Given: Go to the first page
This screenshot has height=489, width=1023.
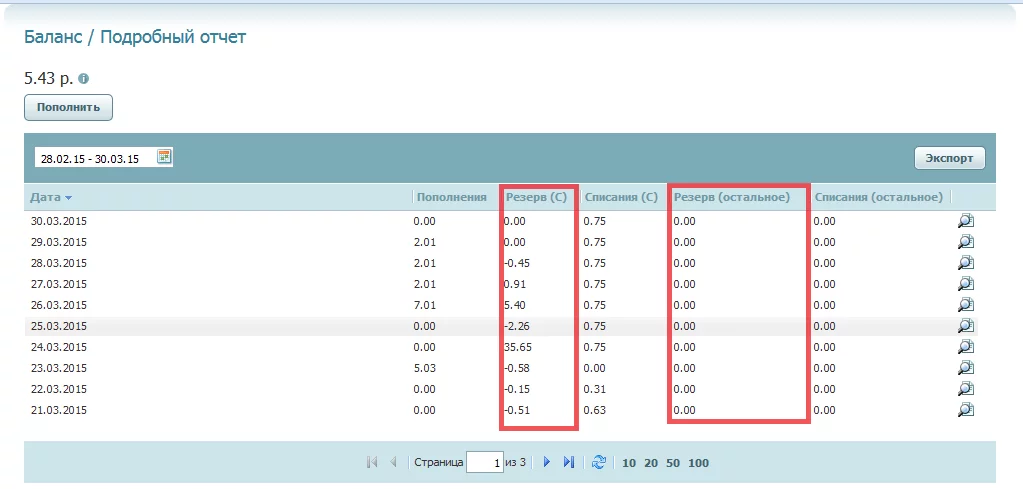Looking at the screenshot, I should pos(372,462).
